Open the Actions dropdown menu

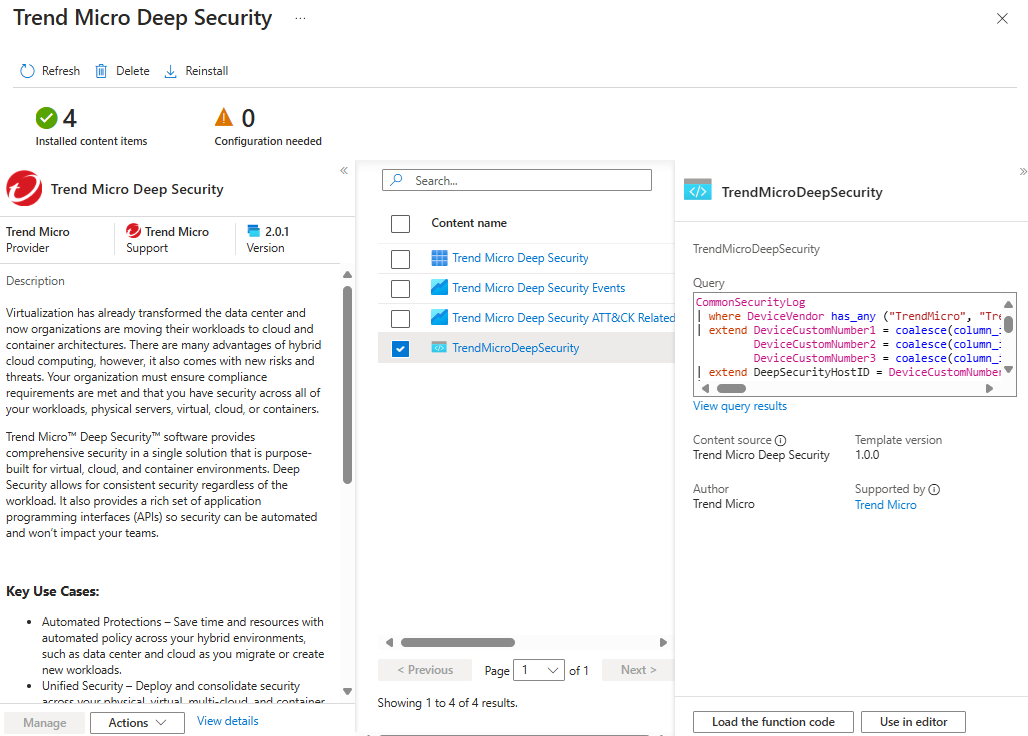(x=137, y=723)
